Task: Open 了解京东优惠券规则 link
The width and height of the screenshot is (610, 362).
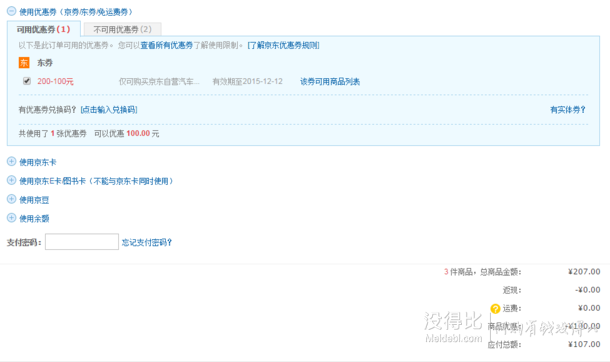Action: (283, 45)
